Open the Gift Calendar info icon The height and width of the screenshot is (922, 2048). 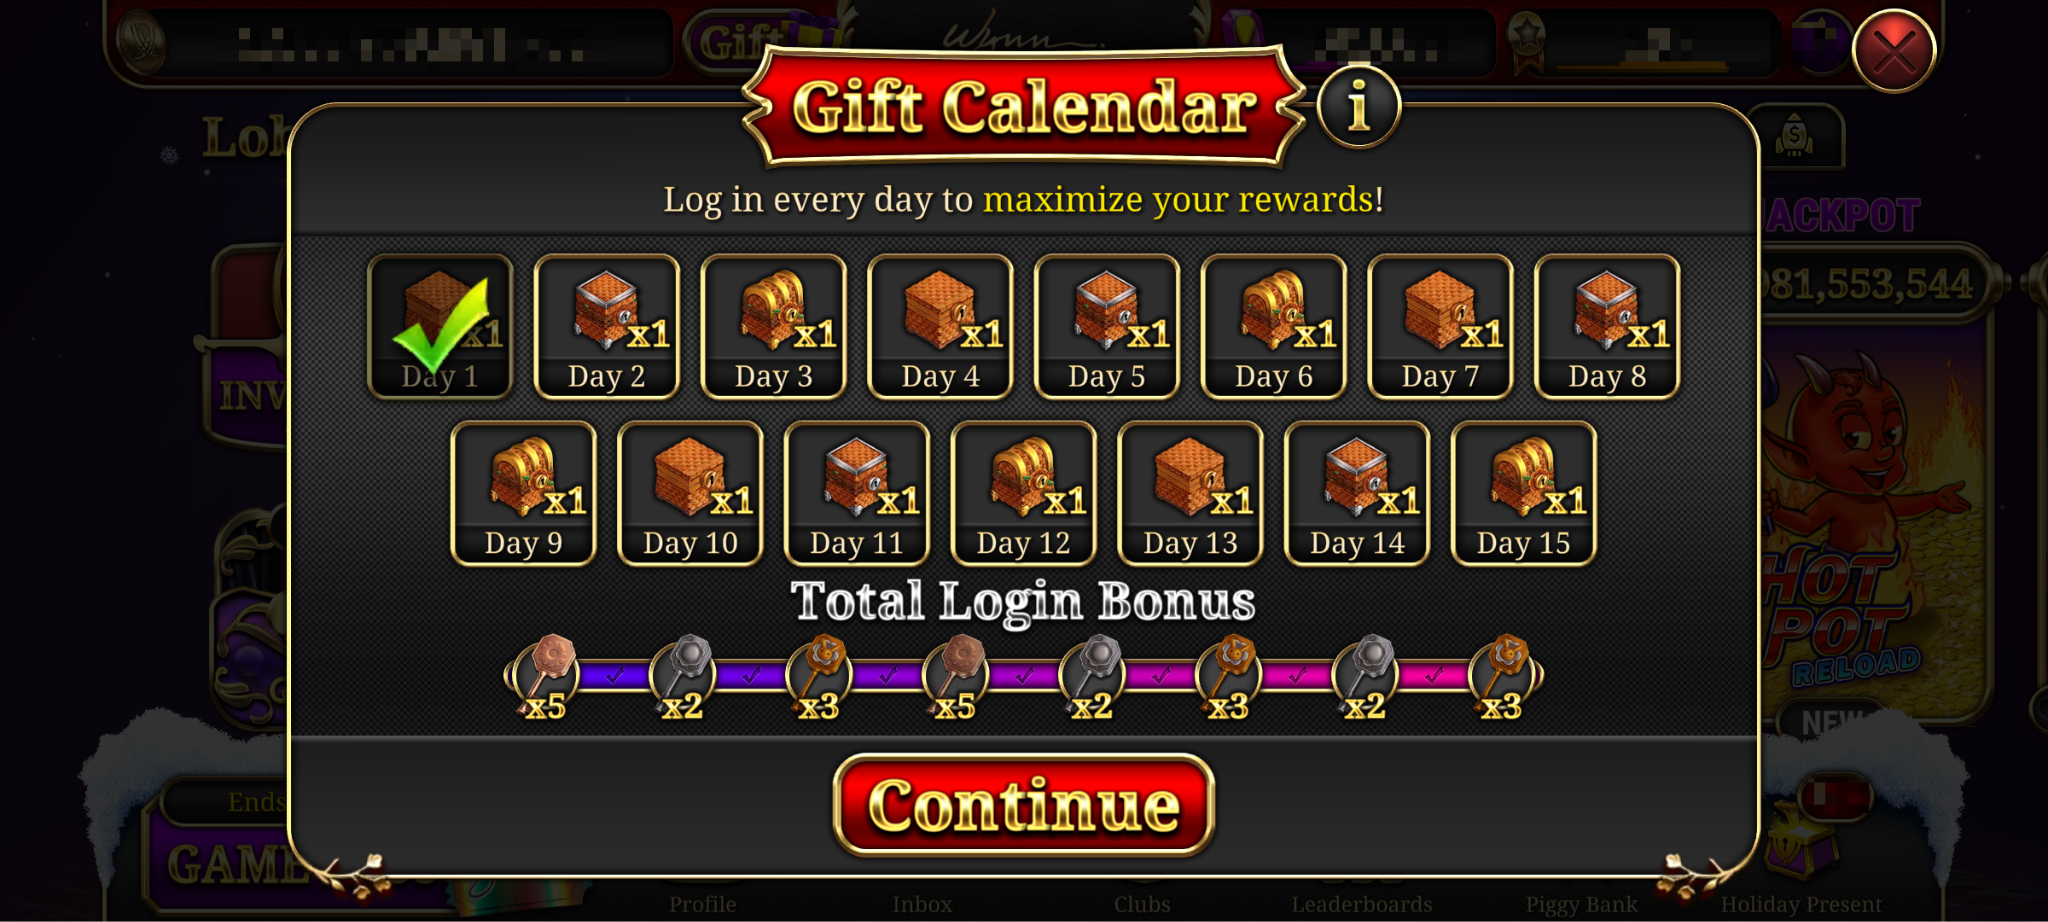pyautogui.click(x=1358, y=105)
